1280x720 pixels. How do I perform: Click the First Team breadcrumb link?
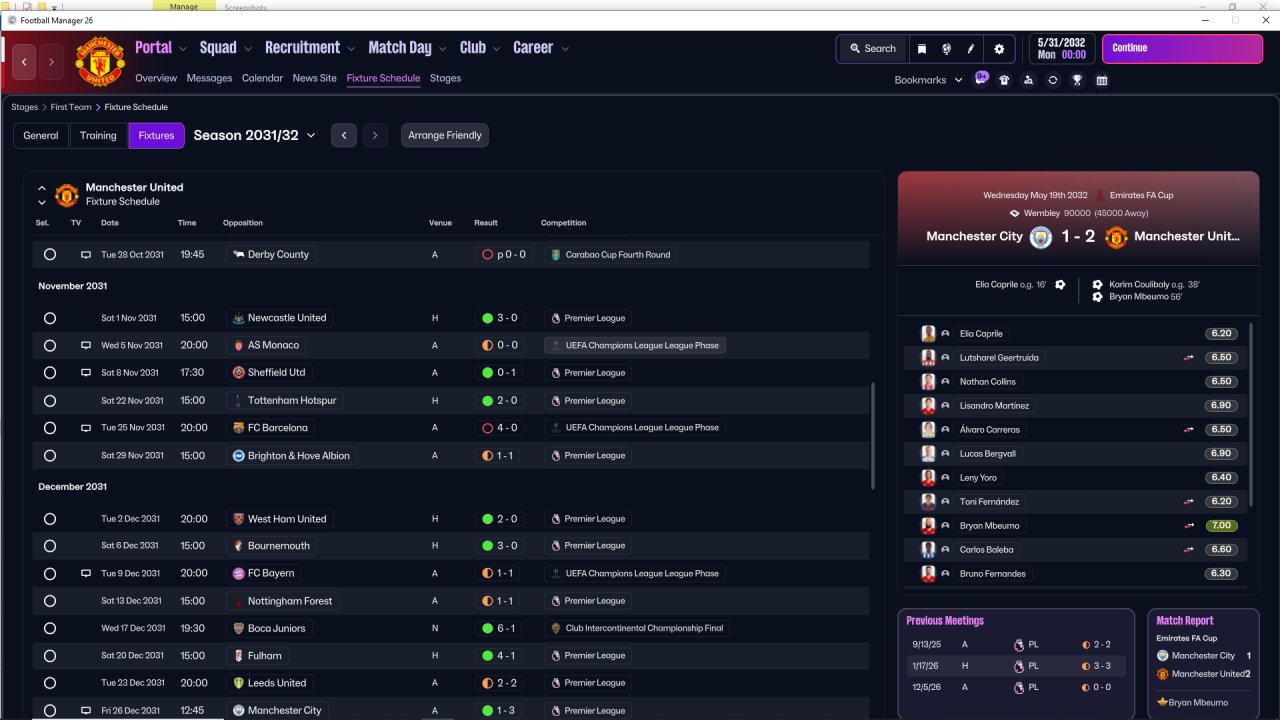[x=71, y=107]
